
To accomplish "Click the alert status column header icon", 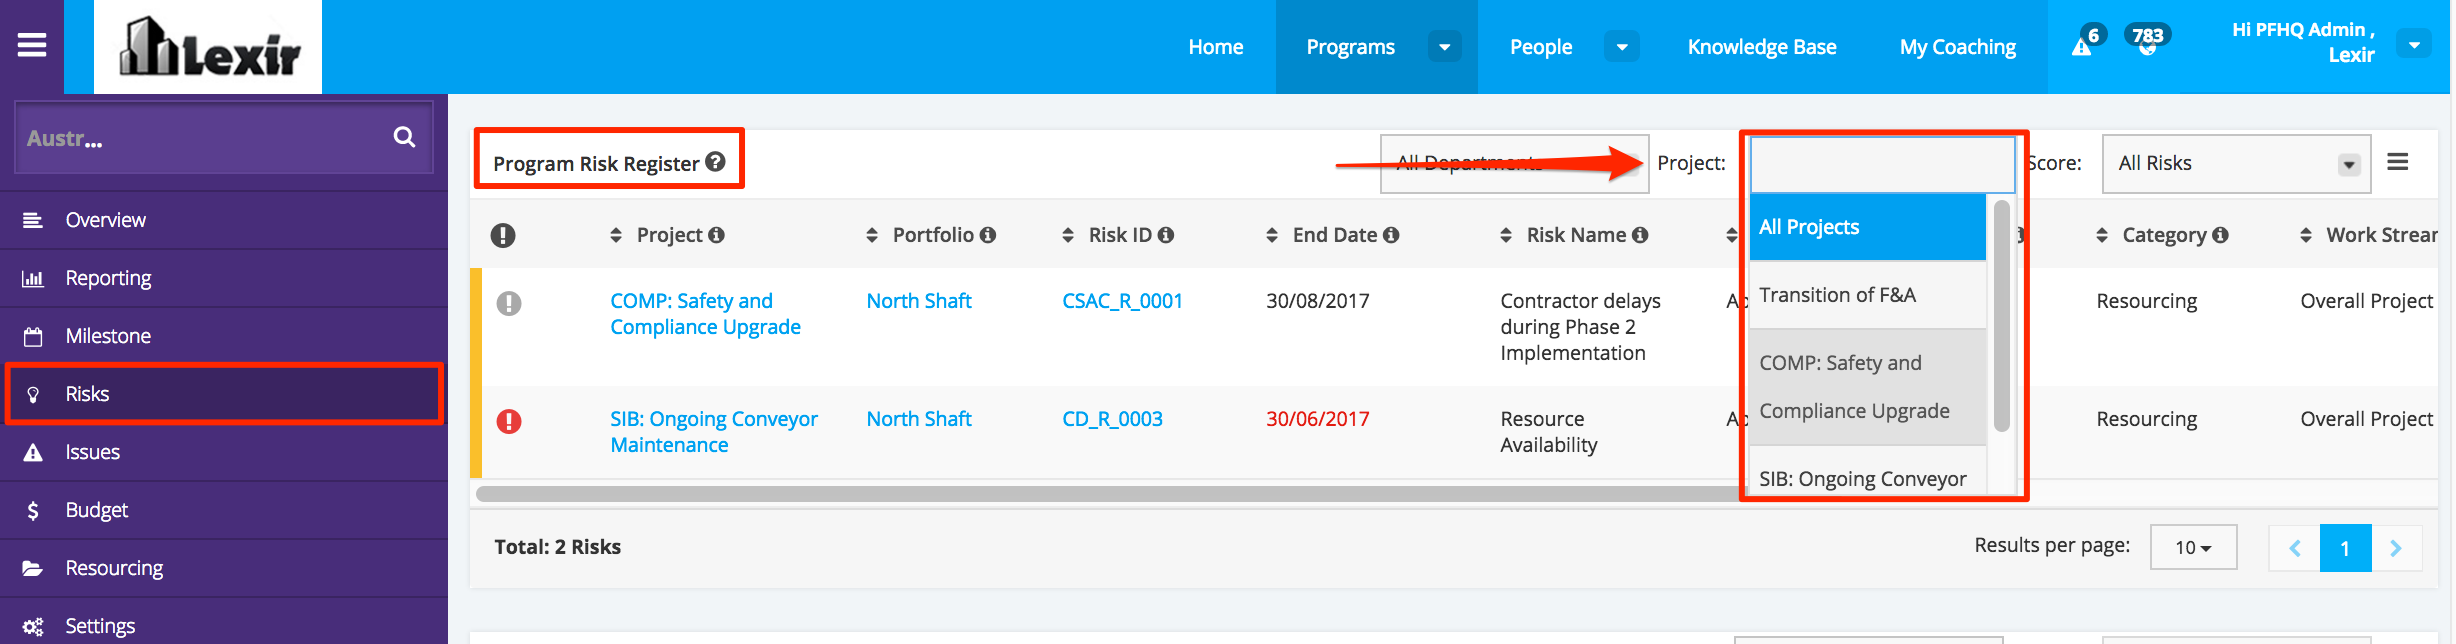I will 503,235.
